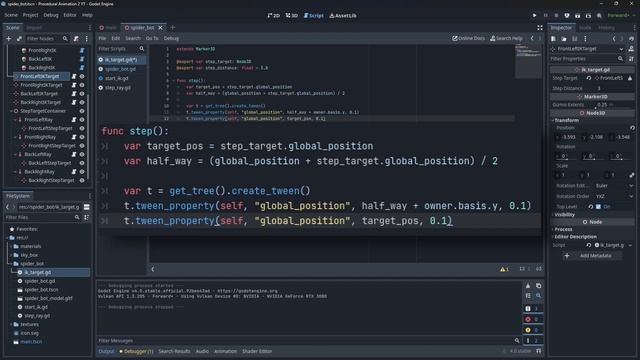Reset Step Target property revert icon
The height and width of the screenshot is (360, 640).
click(x=589, y=78)
